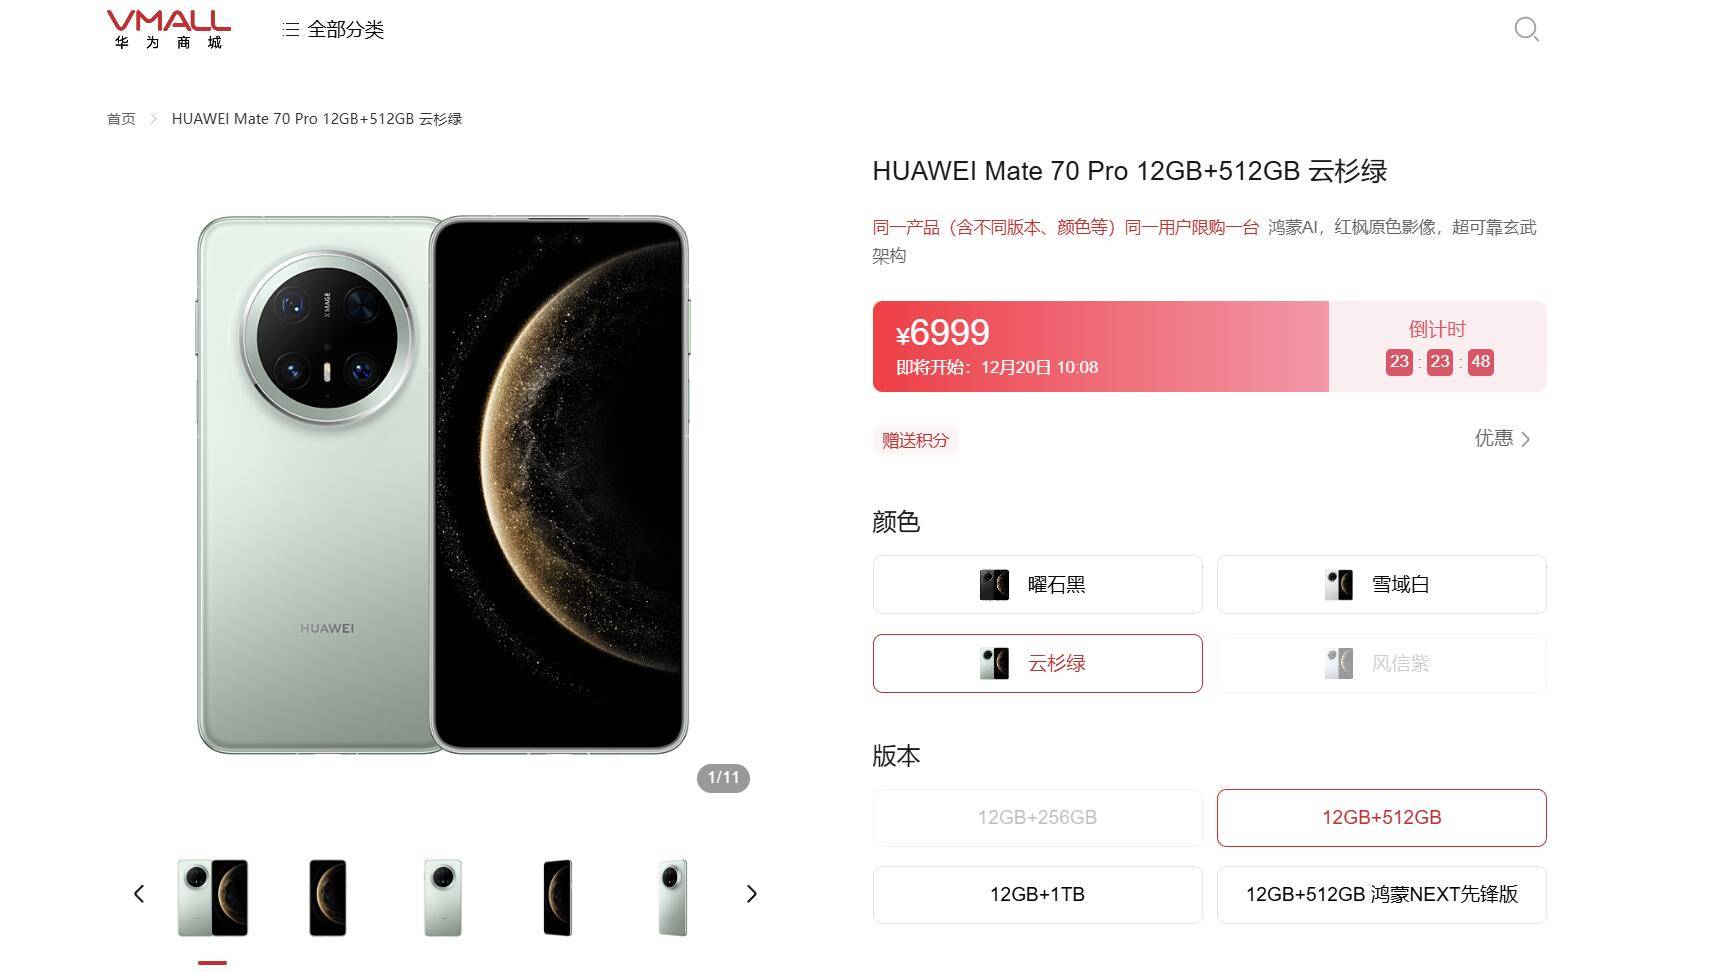
Task: Click the 云杉绿 phone swatch icon
Action: click(994, 663)
